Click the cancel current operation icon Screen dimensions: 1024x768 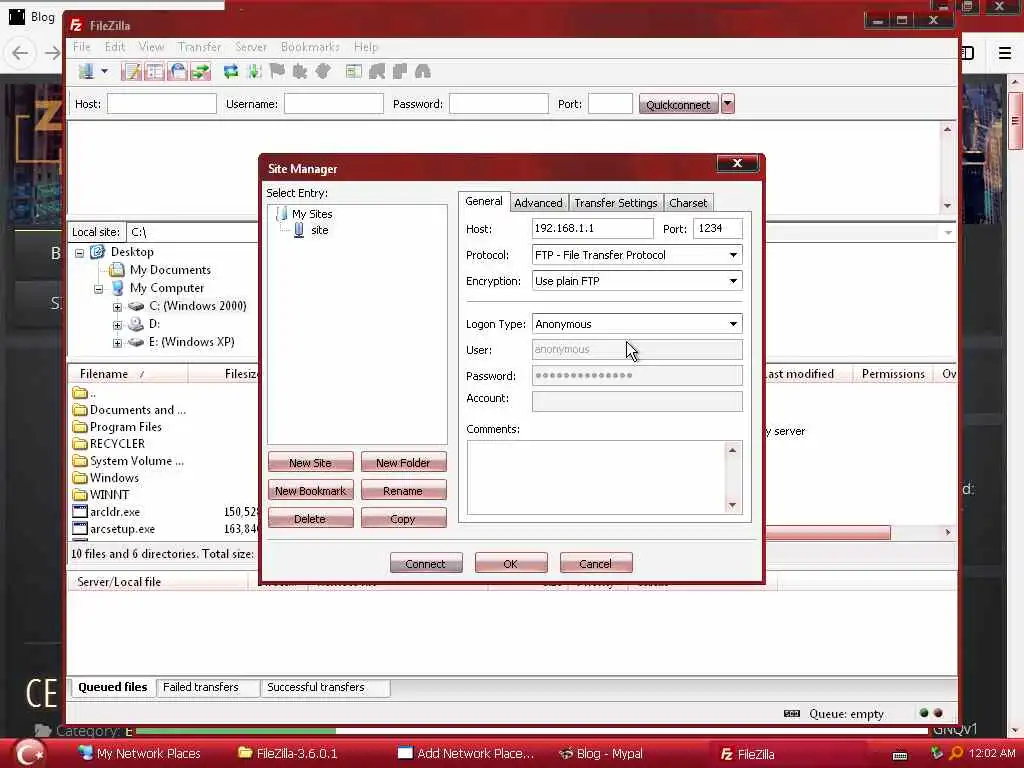pyautogui.click(x=277, y=71)
